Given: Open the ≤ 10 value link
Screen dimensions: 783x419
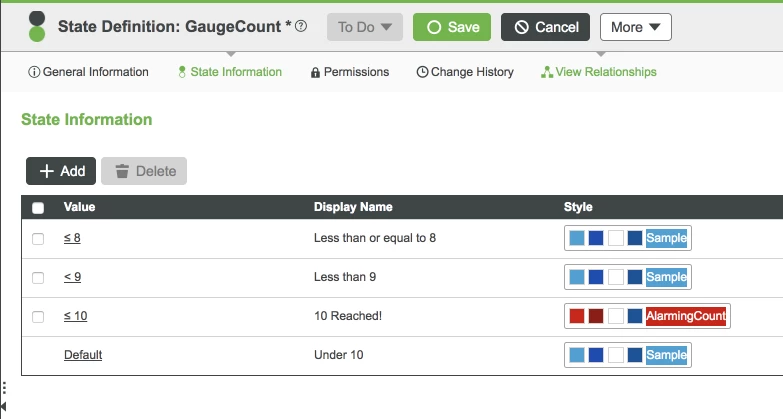Looking at the screenshot, I should pyautogui.click(x=75, y=316).
